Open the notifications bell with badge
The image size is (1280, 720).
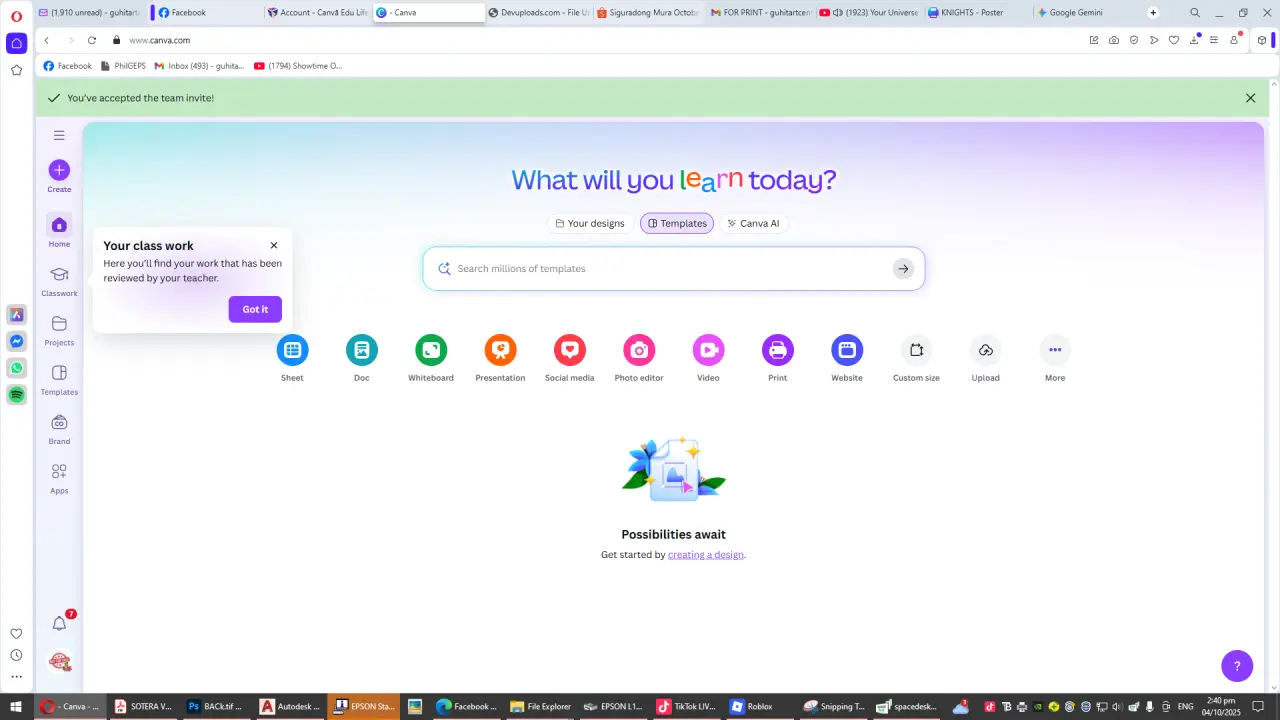60,623
